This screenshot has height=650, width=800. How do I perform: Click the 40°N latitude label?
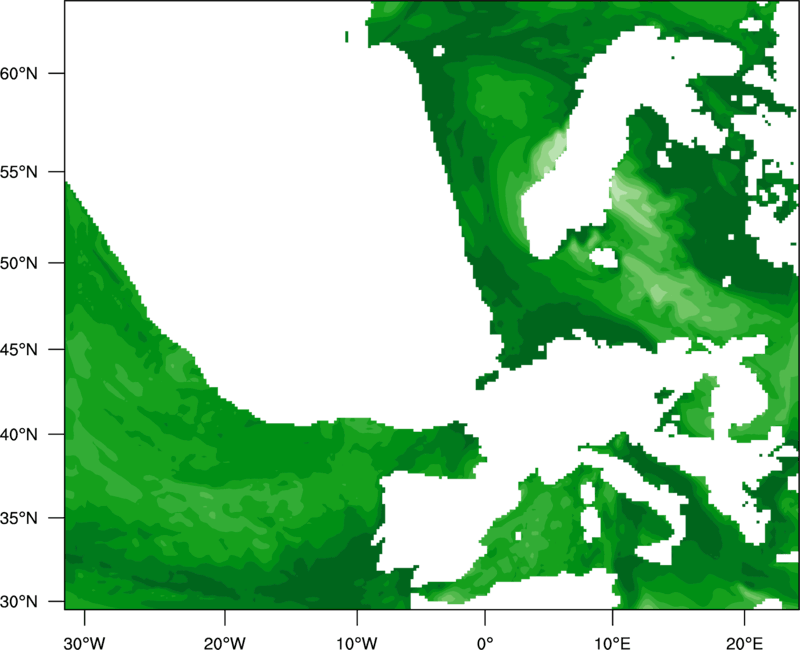[19, 435]
